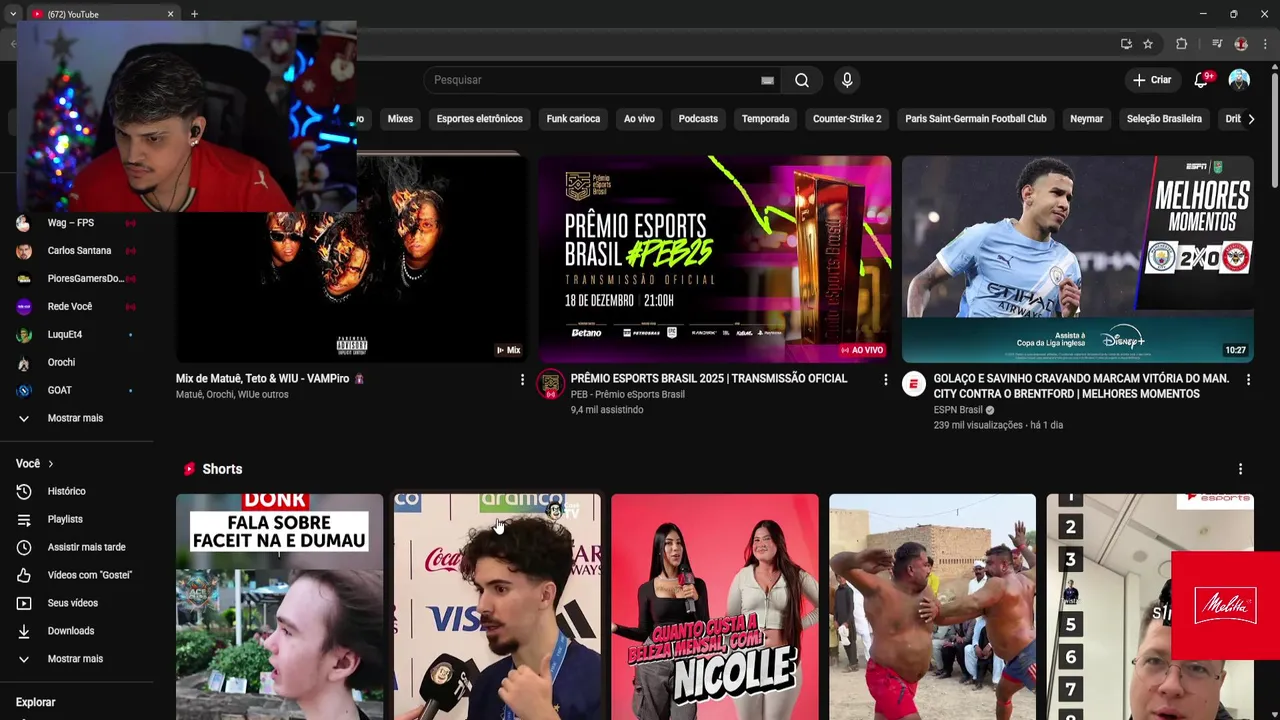Image resolution: width=1280 pixels, height=720 pixels.
Task: Select the Mixes filter chip
Action: coord(400,119)
